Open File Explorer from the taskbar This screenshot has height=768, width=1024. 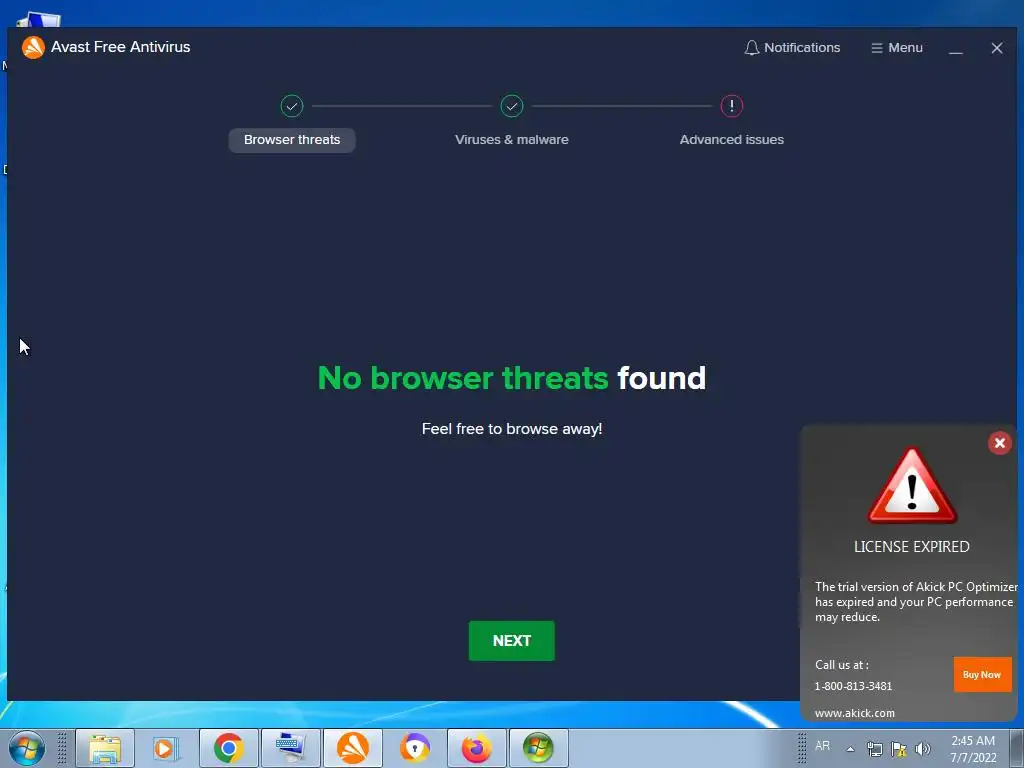(x=105, y=748)
